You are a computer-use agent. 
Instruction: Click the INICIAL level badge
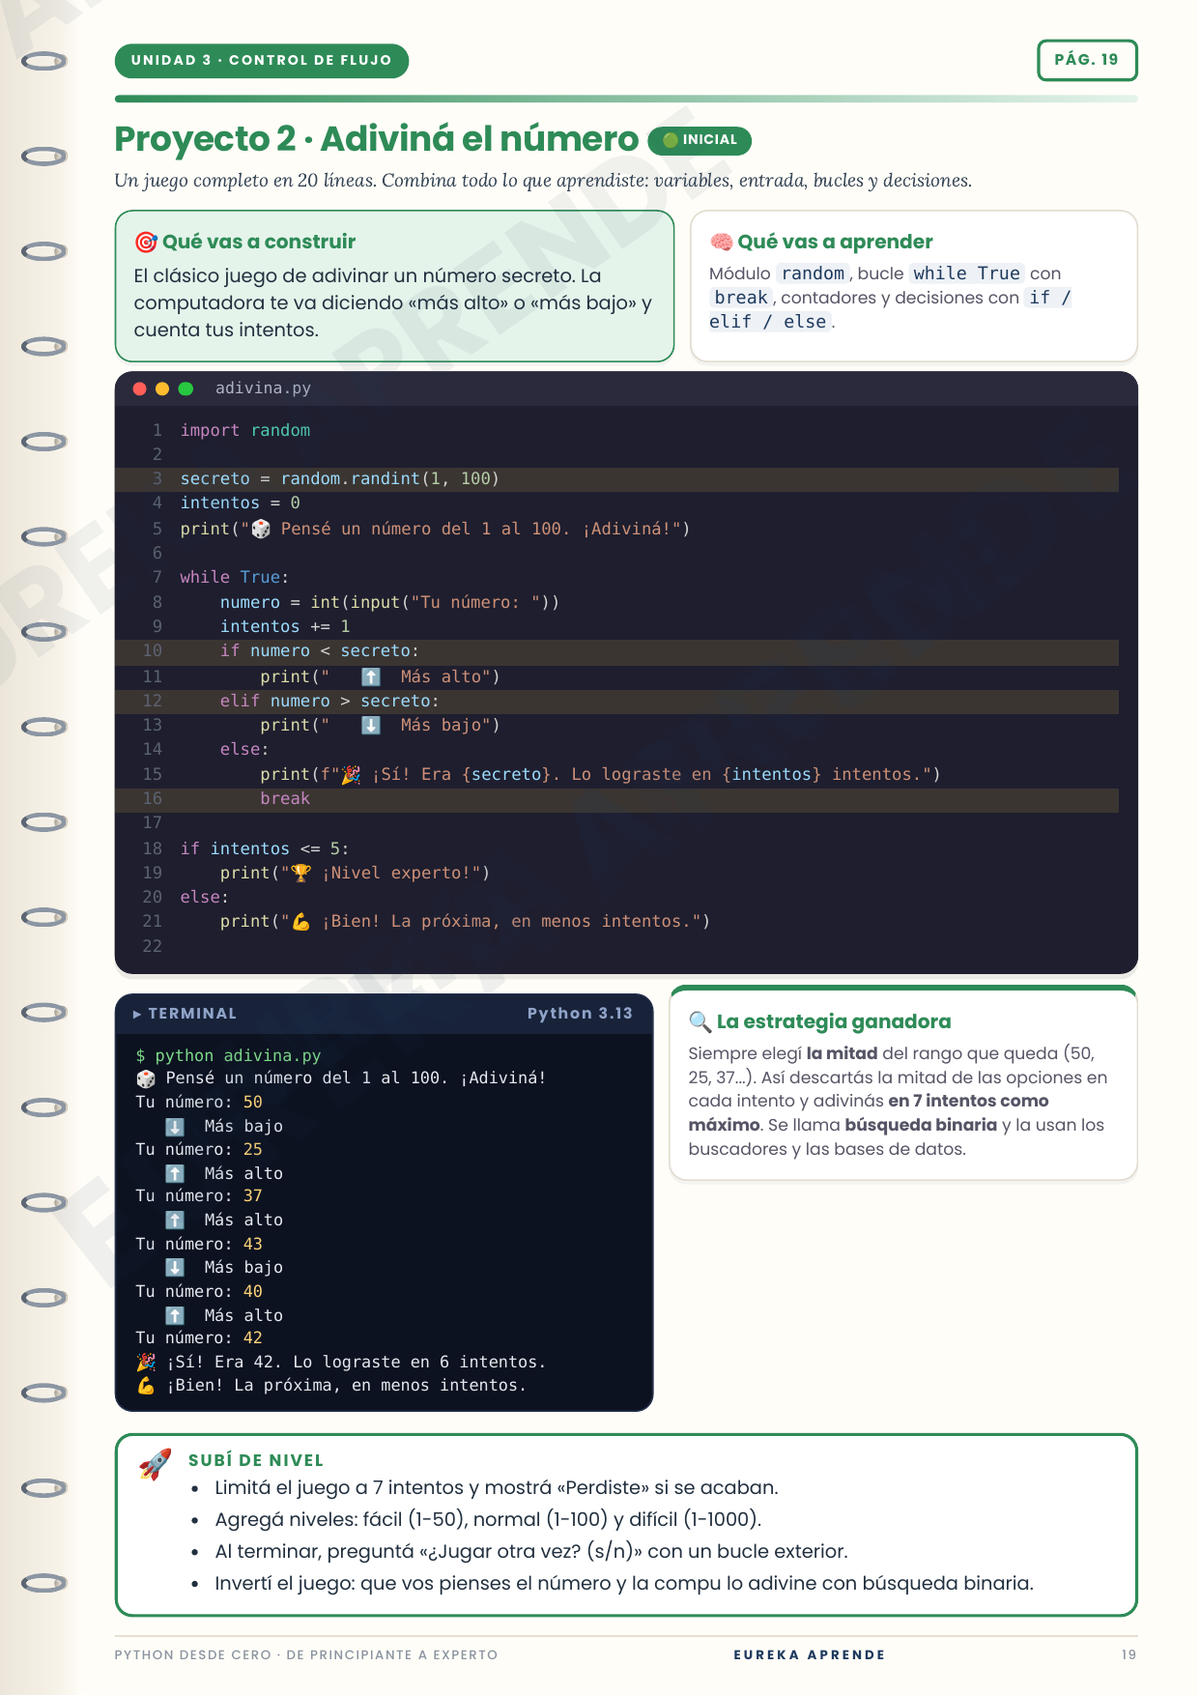click(x=699, y=141)
